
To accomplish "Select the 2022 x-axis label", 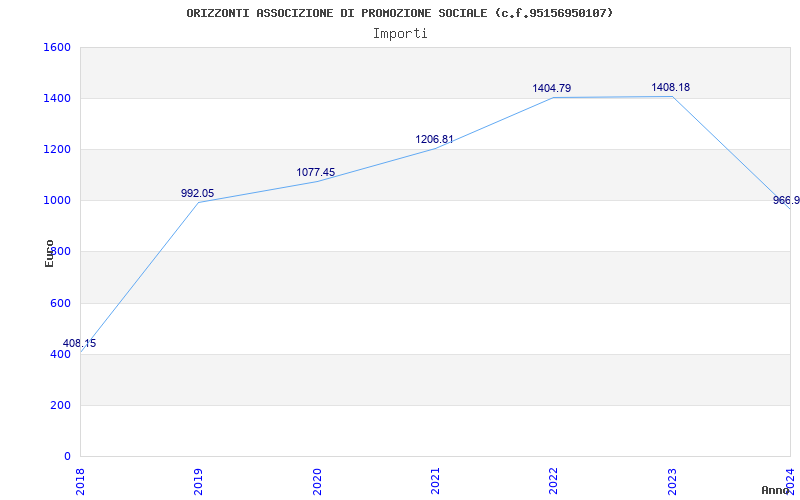I will click(x=554, y=481).
